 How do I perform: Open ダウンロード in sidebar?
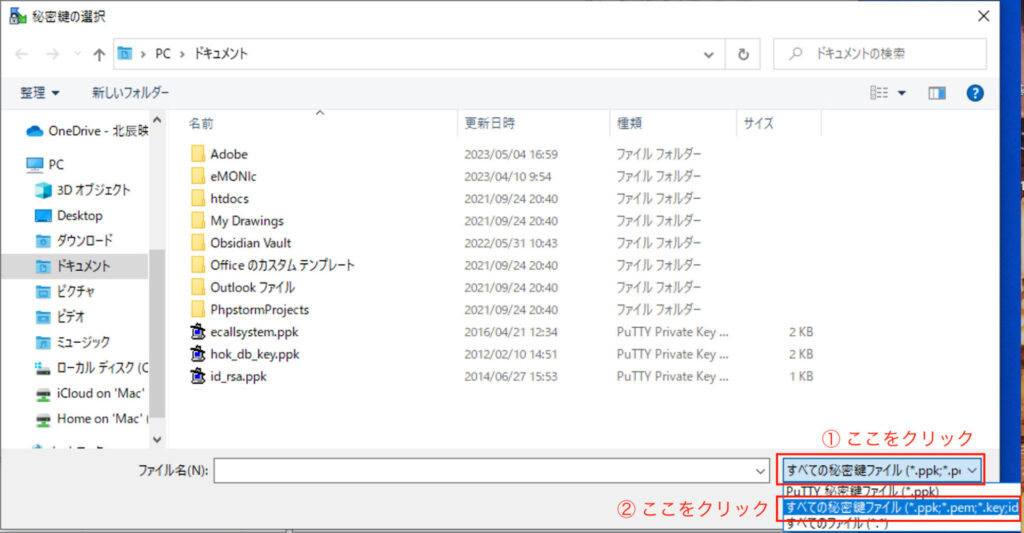tap(74, 241)
